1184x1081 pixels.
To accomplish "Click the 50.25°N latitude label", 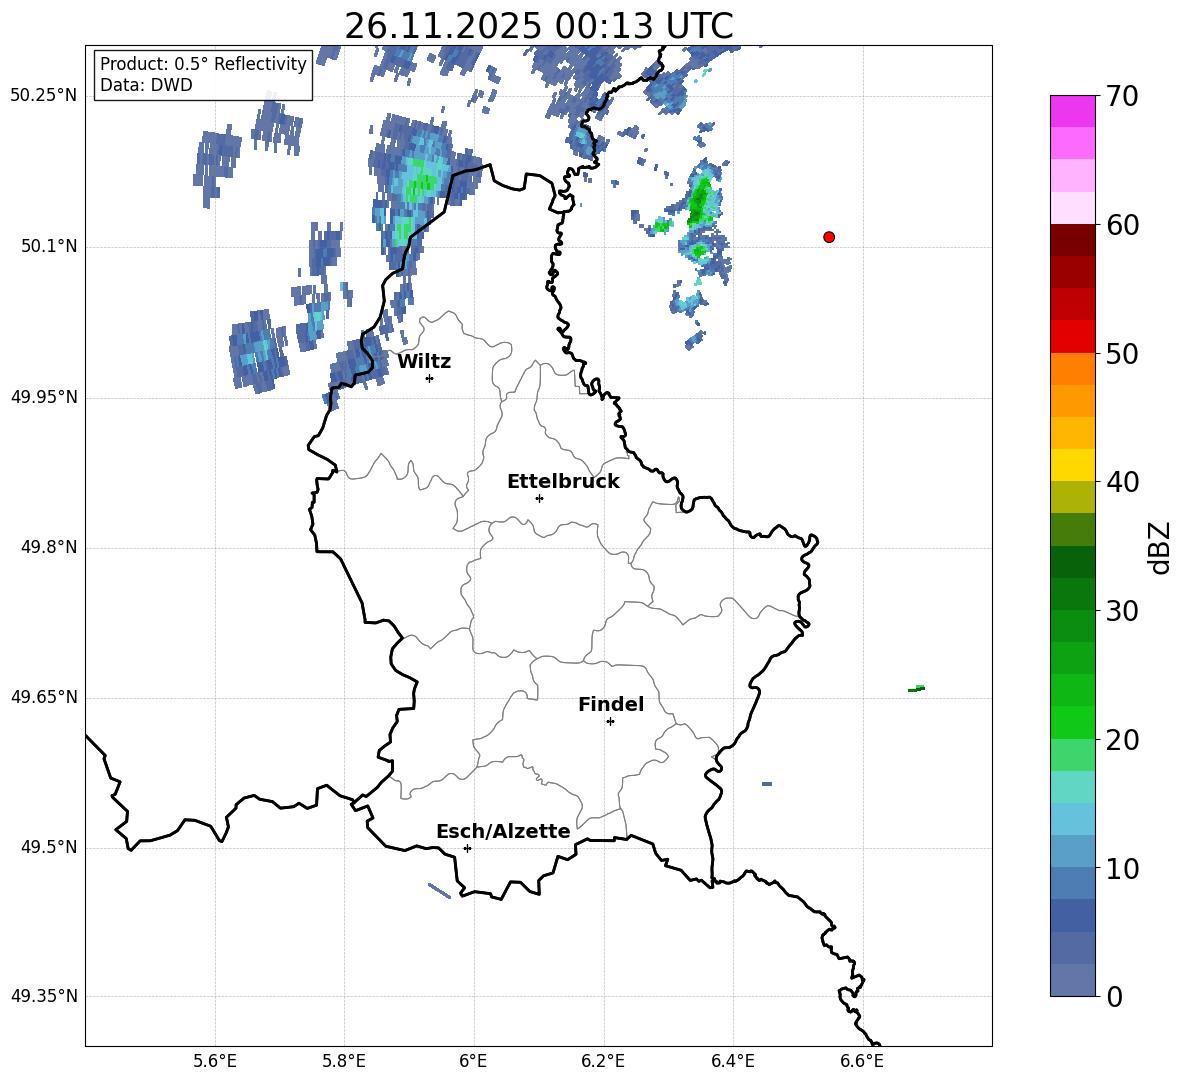I will (x=44, y=96).
